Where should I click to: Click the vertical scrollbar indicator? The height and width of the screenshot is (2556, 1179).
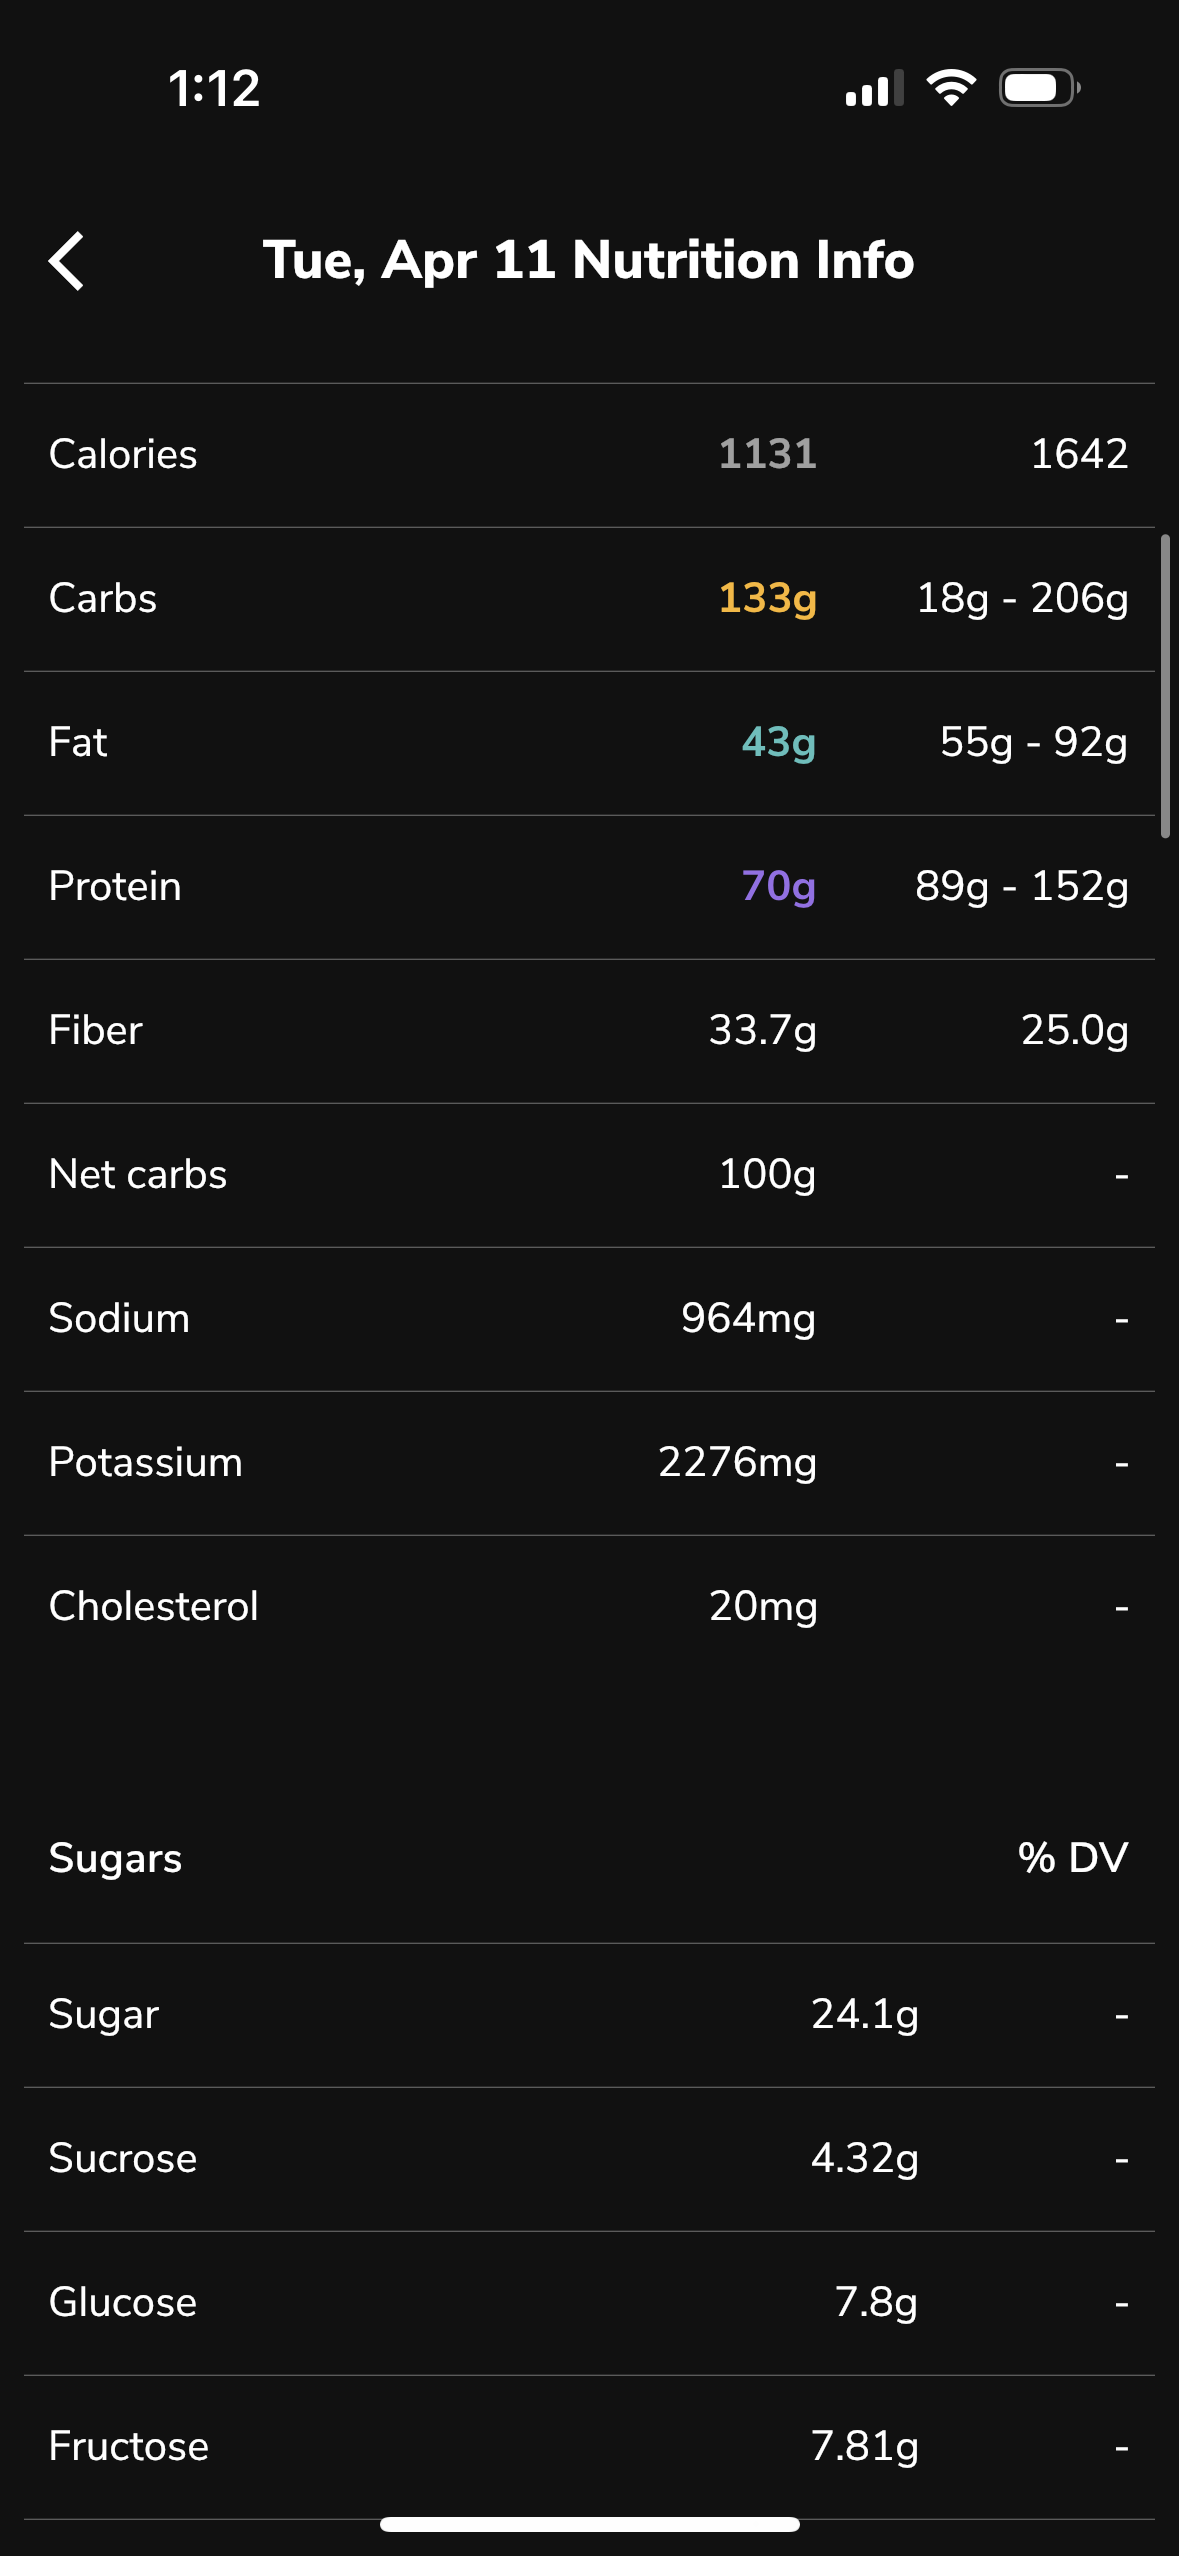click(1165, 686)
